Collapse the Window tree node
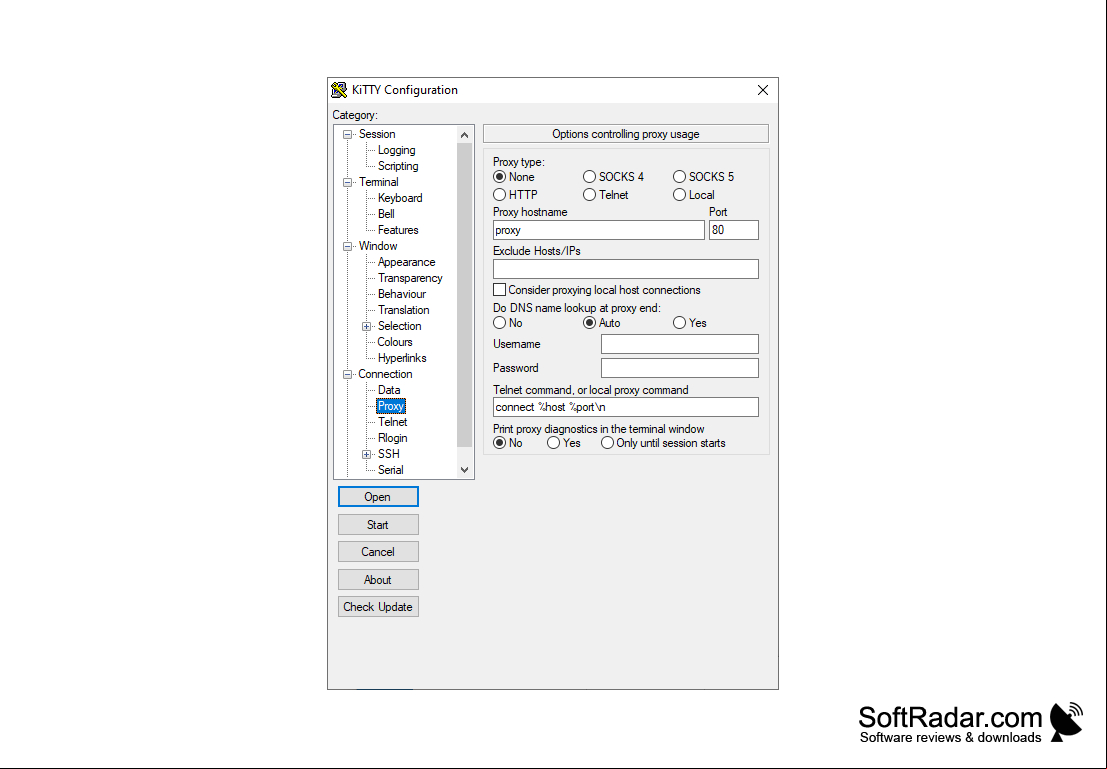This screenshot has height=769, width=1107. [347, 246]
